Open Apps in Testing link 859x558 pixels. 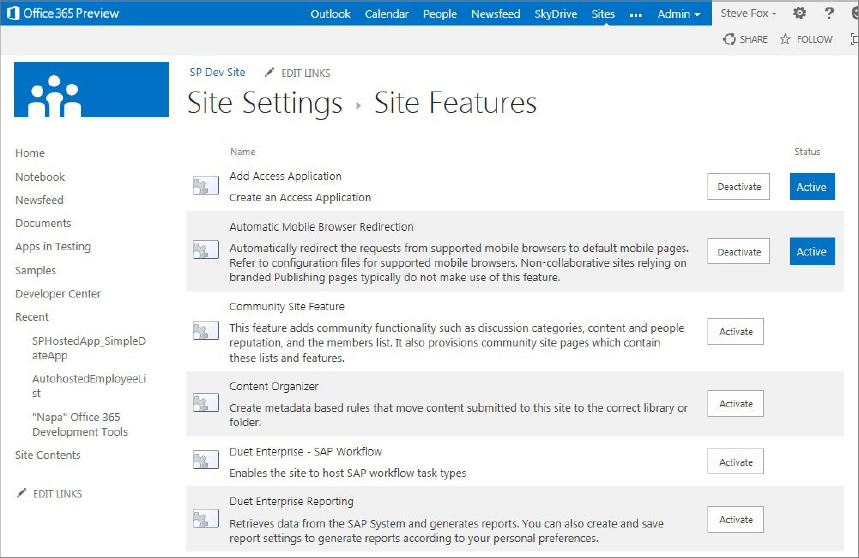[x=53, y=246]
